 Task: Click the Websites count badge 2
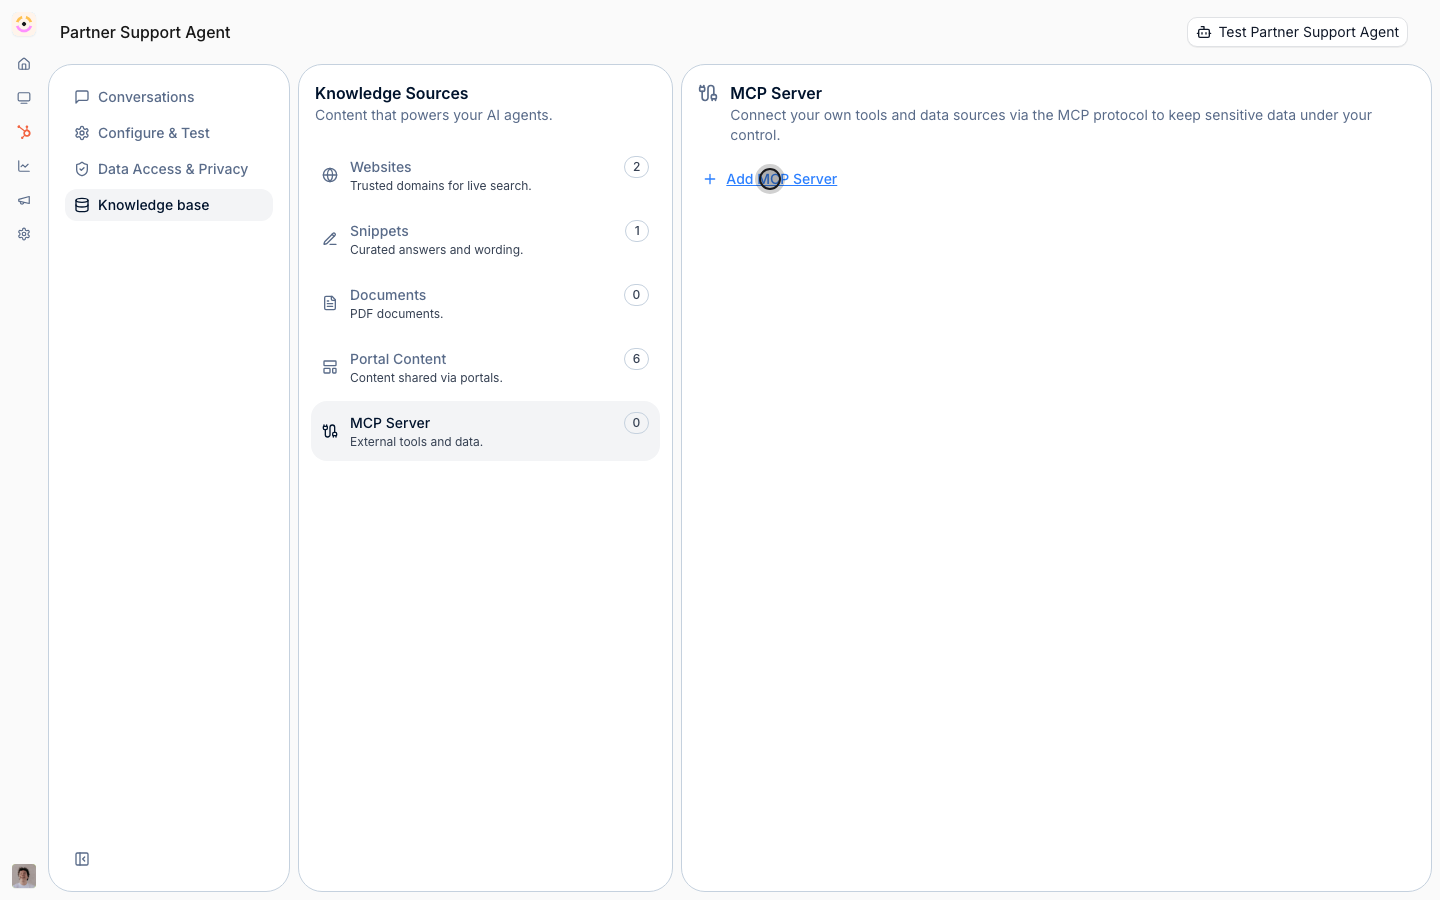pos(636,167)
